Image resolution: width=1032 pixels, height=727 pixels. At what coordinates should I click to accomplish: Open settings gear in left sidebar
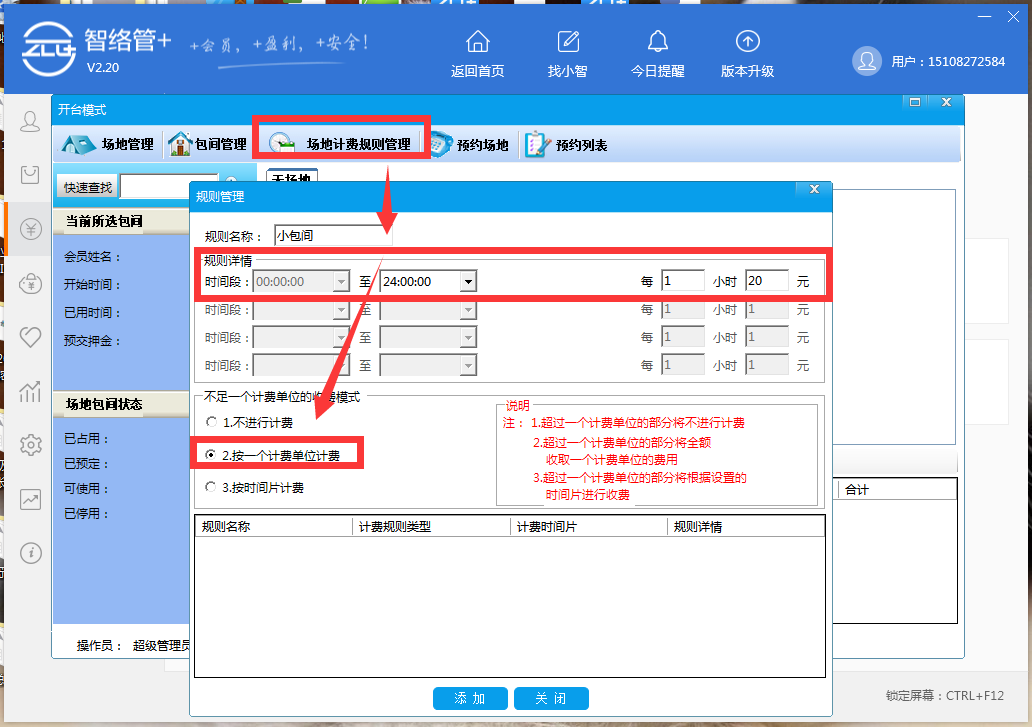pos(31,444)
